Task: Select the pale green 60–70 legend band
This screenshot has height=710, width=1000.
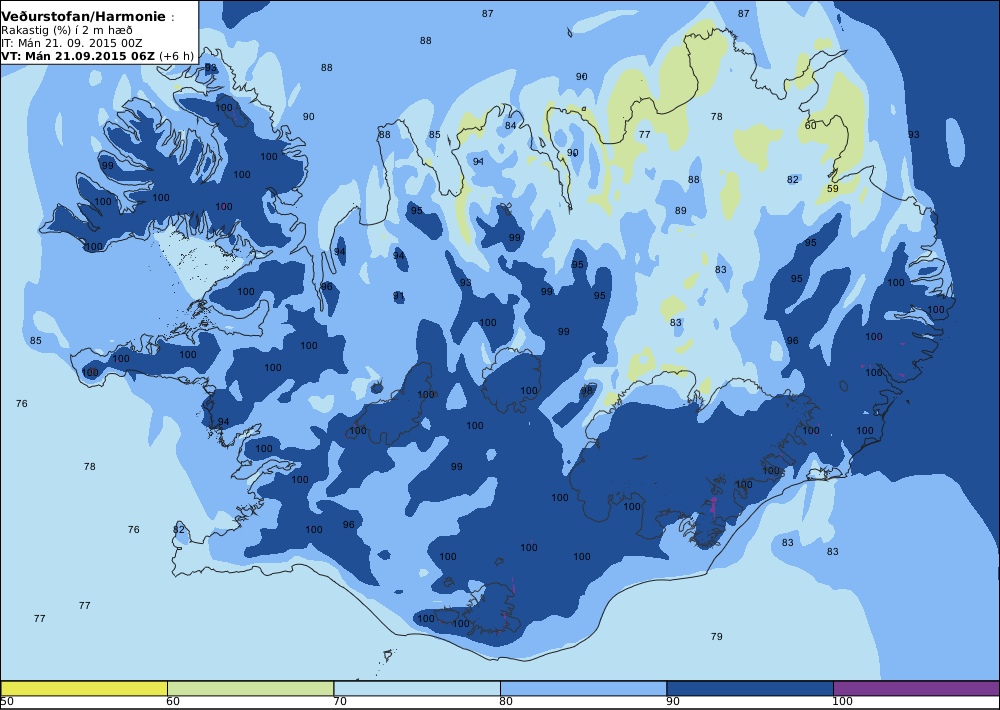Action: point(251,688)
